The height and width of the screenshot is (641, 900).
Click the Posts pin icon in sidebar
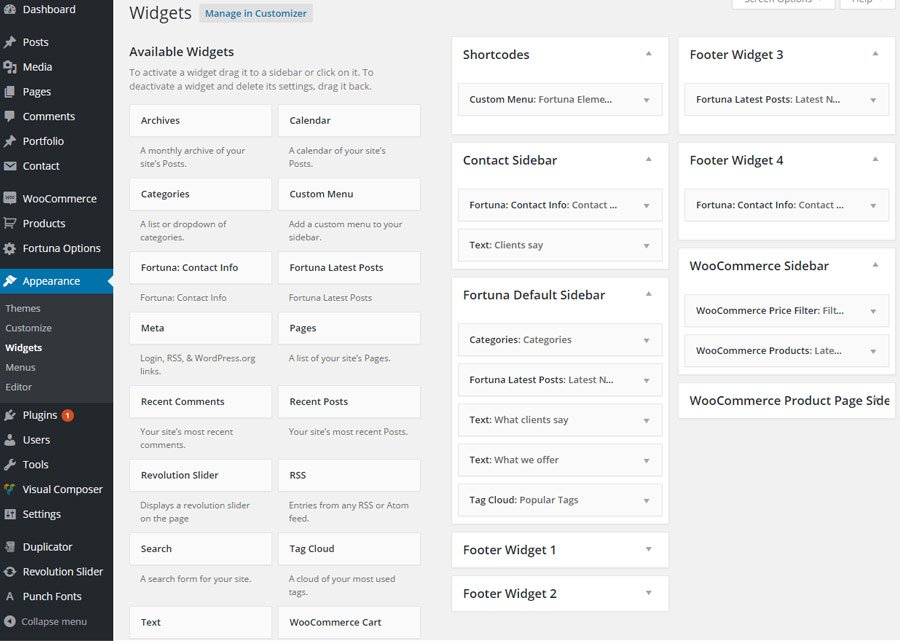click(x=10, y=42)
